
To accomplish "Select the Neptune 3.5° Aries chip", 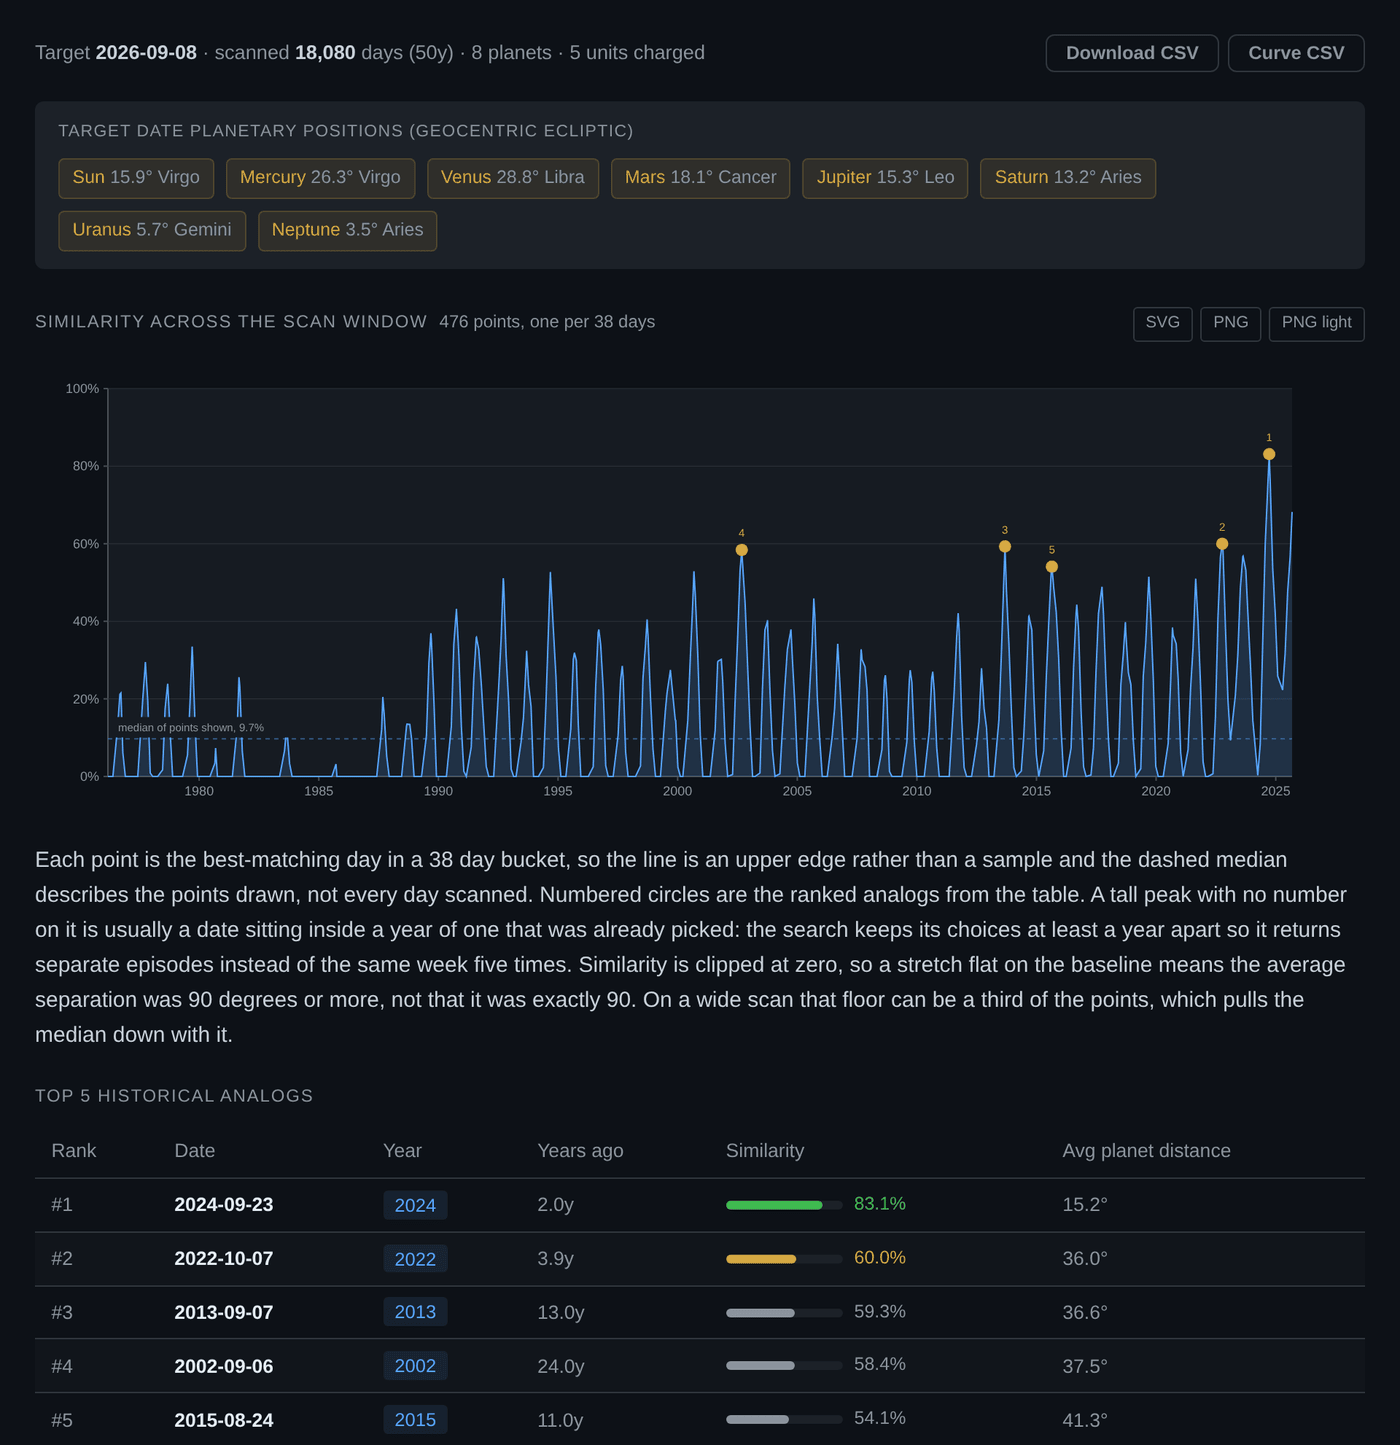I will [x=347, y=230].
